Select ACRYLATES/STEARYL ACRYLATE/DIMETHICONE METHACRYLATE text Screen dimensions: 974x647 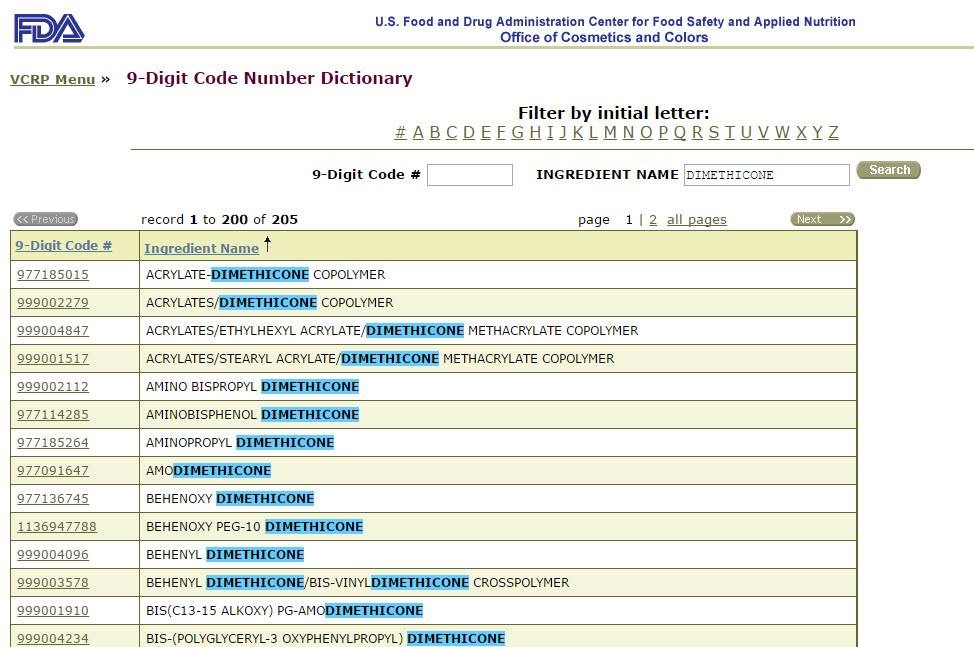tap(380, 358)
